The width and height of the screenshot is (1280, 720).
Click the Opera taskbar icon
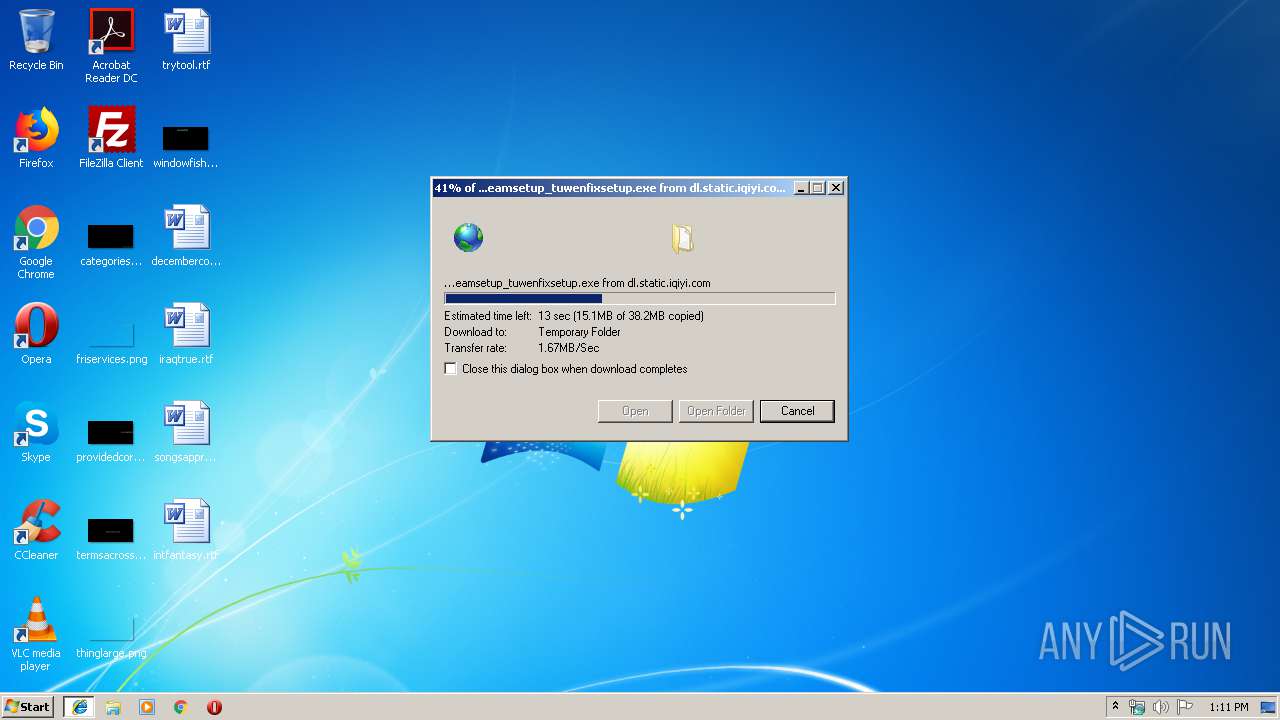coord(214,707)
